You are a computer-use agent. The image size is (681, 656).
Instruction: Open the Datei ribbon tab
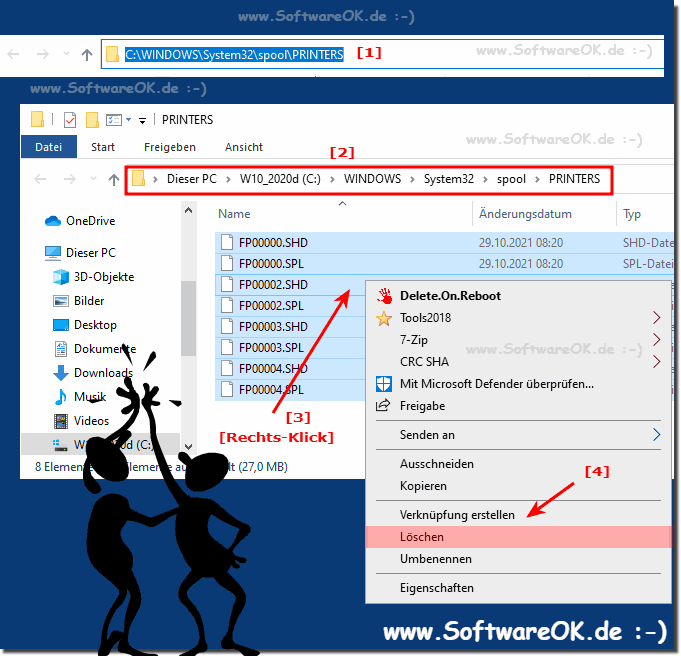coord(49,147)
